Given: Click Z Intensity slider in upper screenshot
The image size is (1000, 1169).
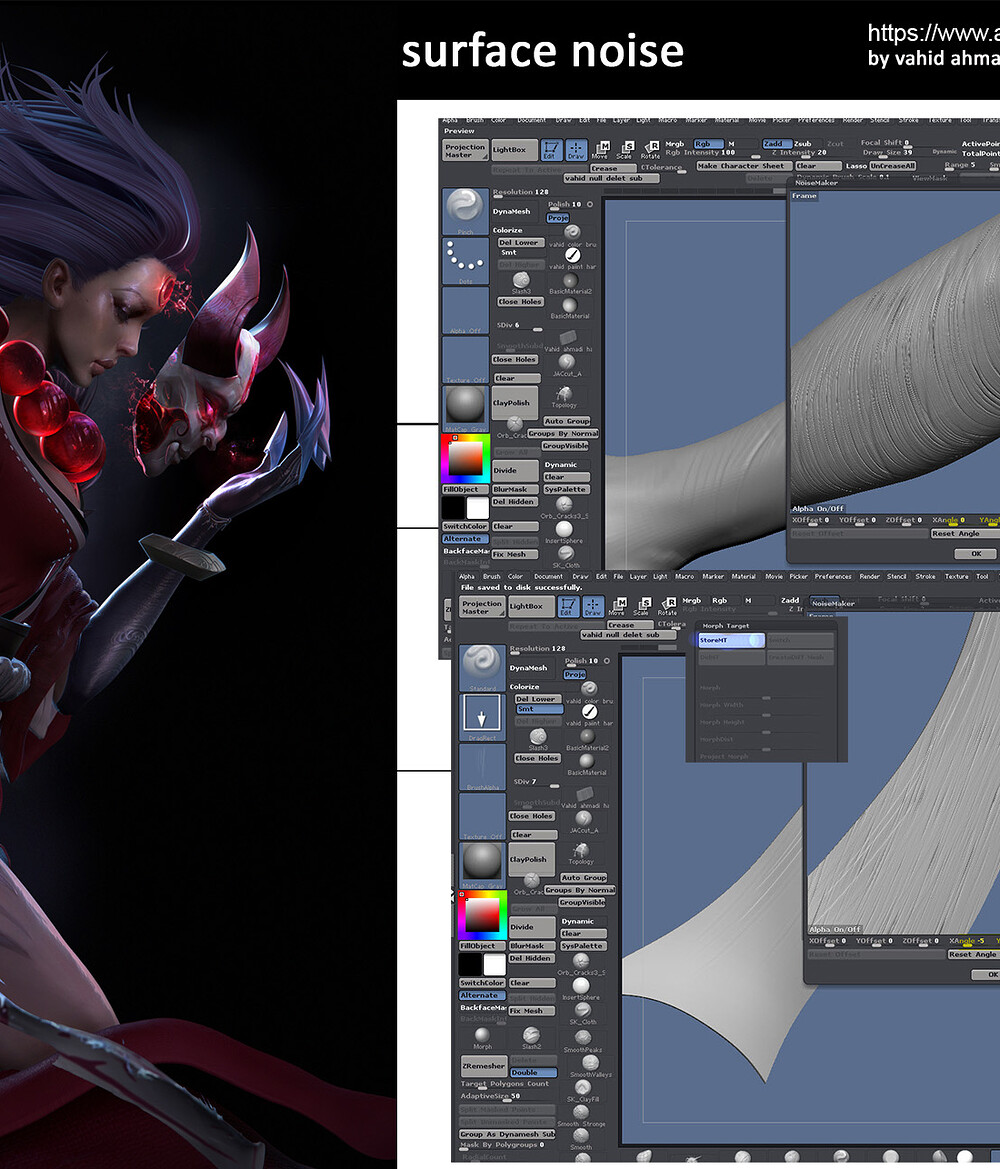Looking at the screenshot, I should pyautogui.click(x=799, y=153).
